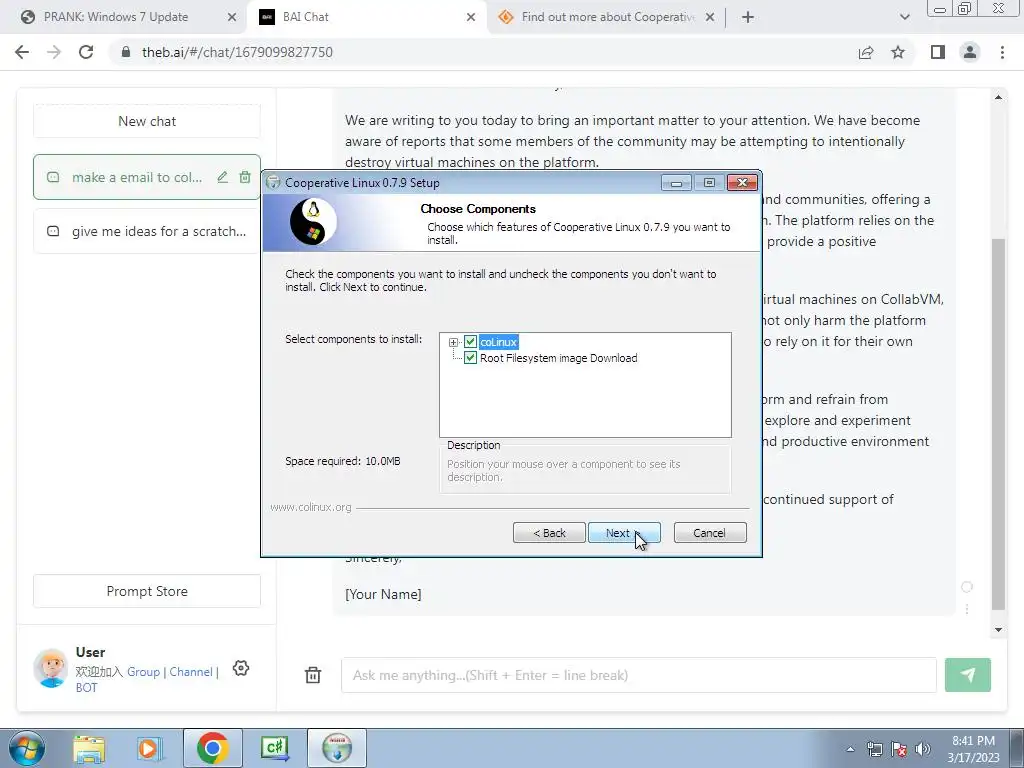
Task: Open the Channel link
Action: coord(191,672)
